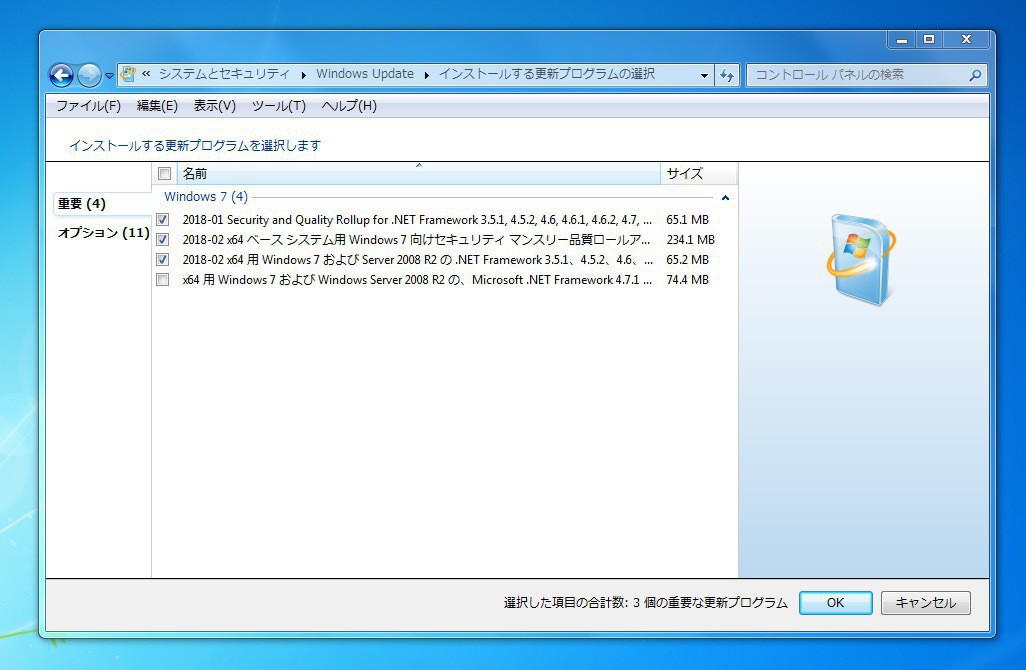The image size is (1026, 670).
Task: Confirm selection with the OK button
Action: pos(836,603)
